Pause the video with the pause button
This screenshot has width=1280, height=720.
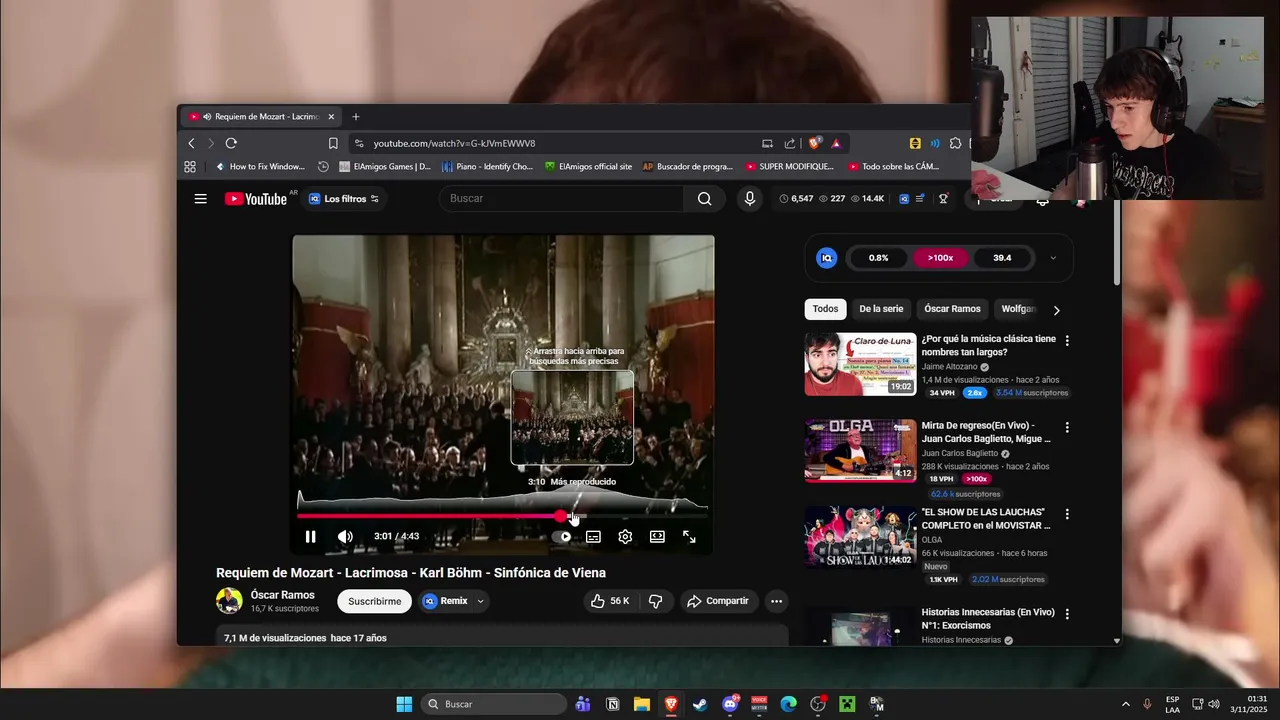(311, 537)
